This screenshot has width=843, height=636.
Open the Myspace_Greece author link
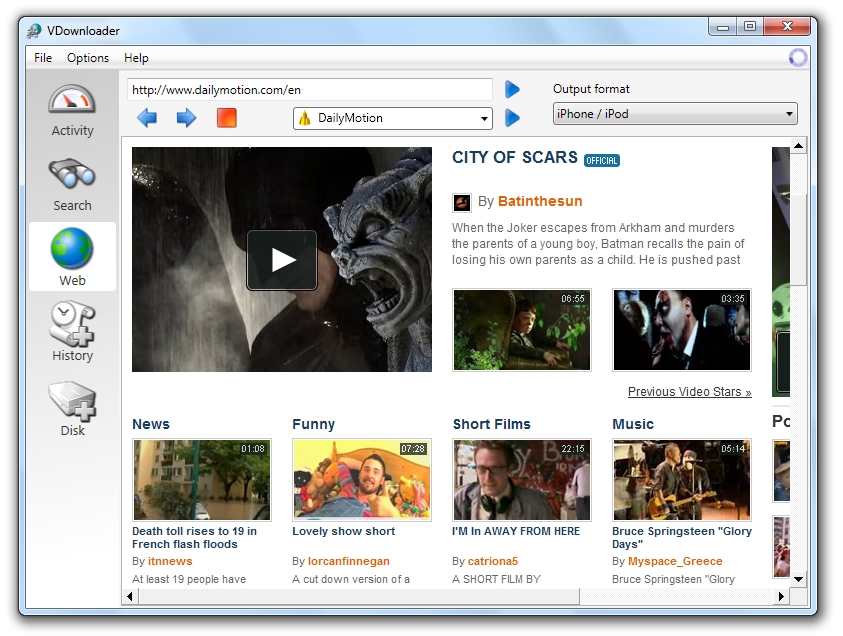pos(675,561)
